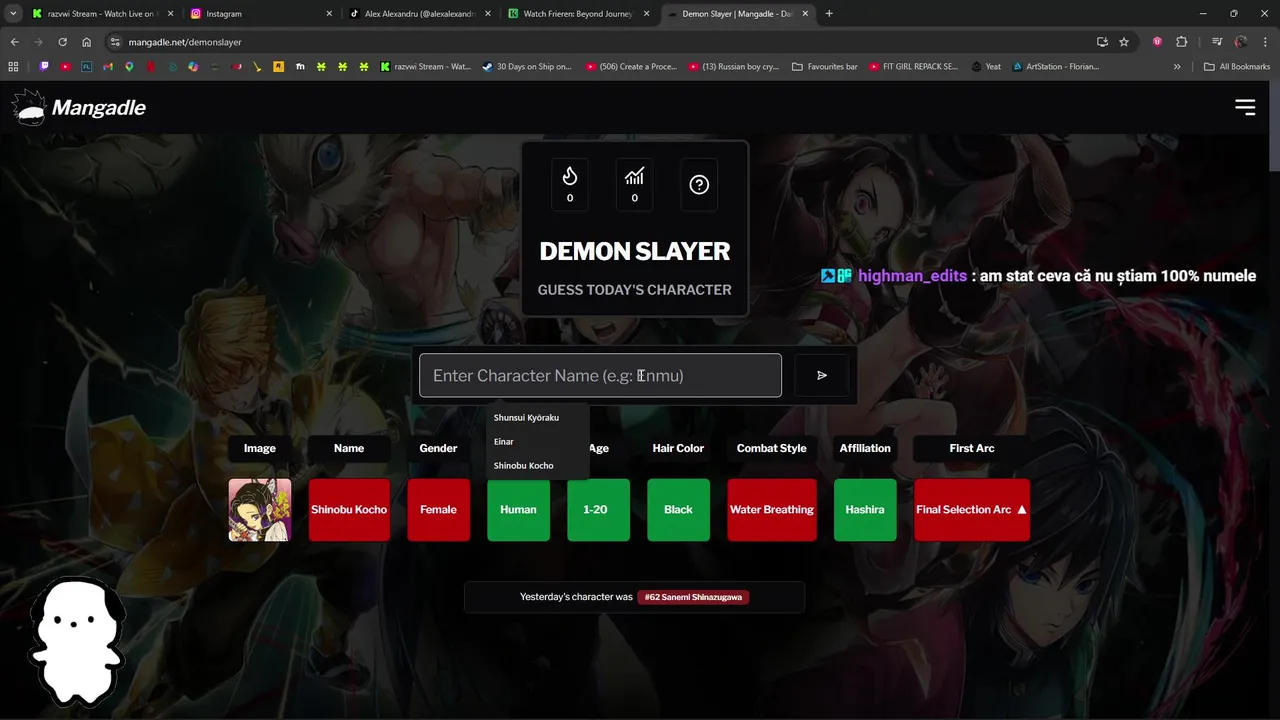Open the Favourites bar folder
The image size is (1280, 720).
pos(825,67)
